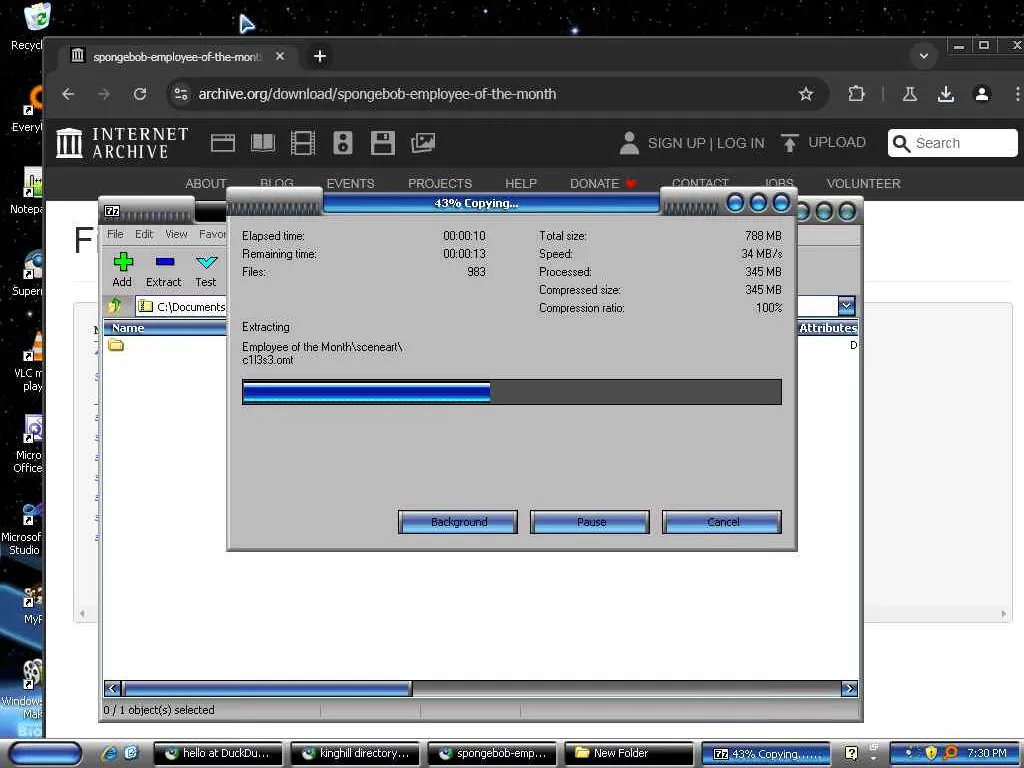Click the Start button on taskbar
Viewport: 1024px width, 768px height.
point(44,754)
